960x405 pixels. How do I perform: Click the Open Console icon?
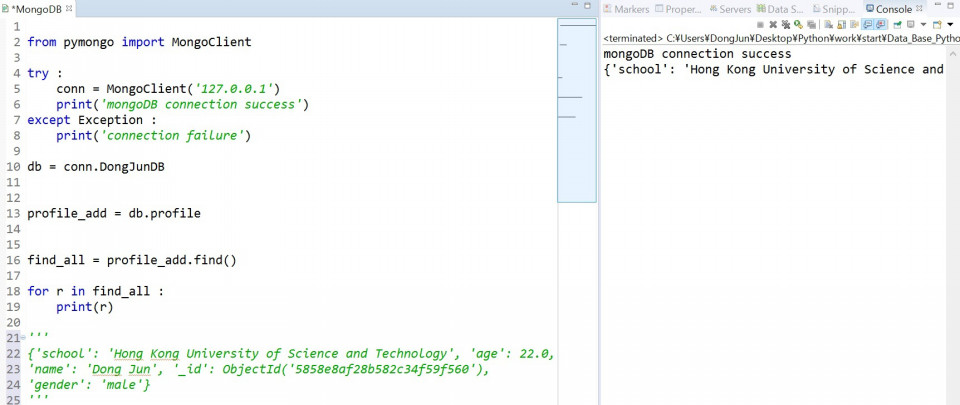(x=937, y=24)
